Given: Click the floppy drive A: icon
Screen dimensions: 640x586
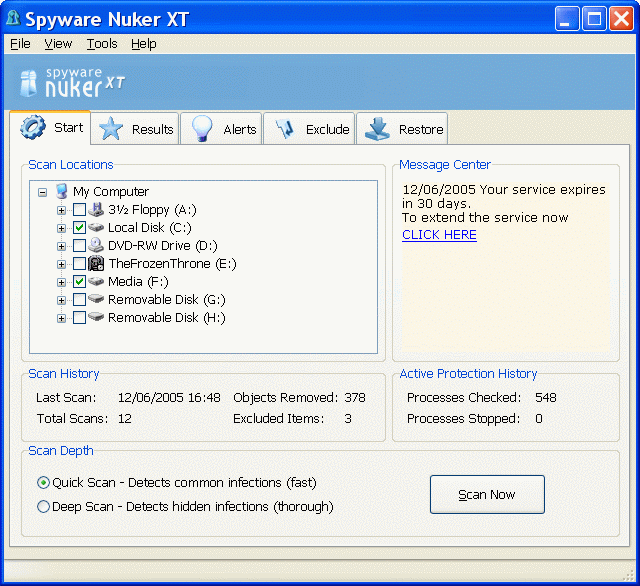Looking at the screenshot, I should pos(96,209).
